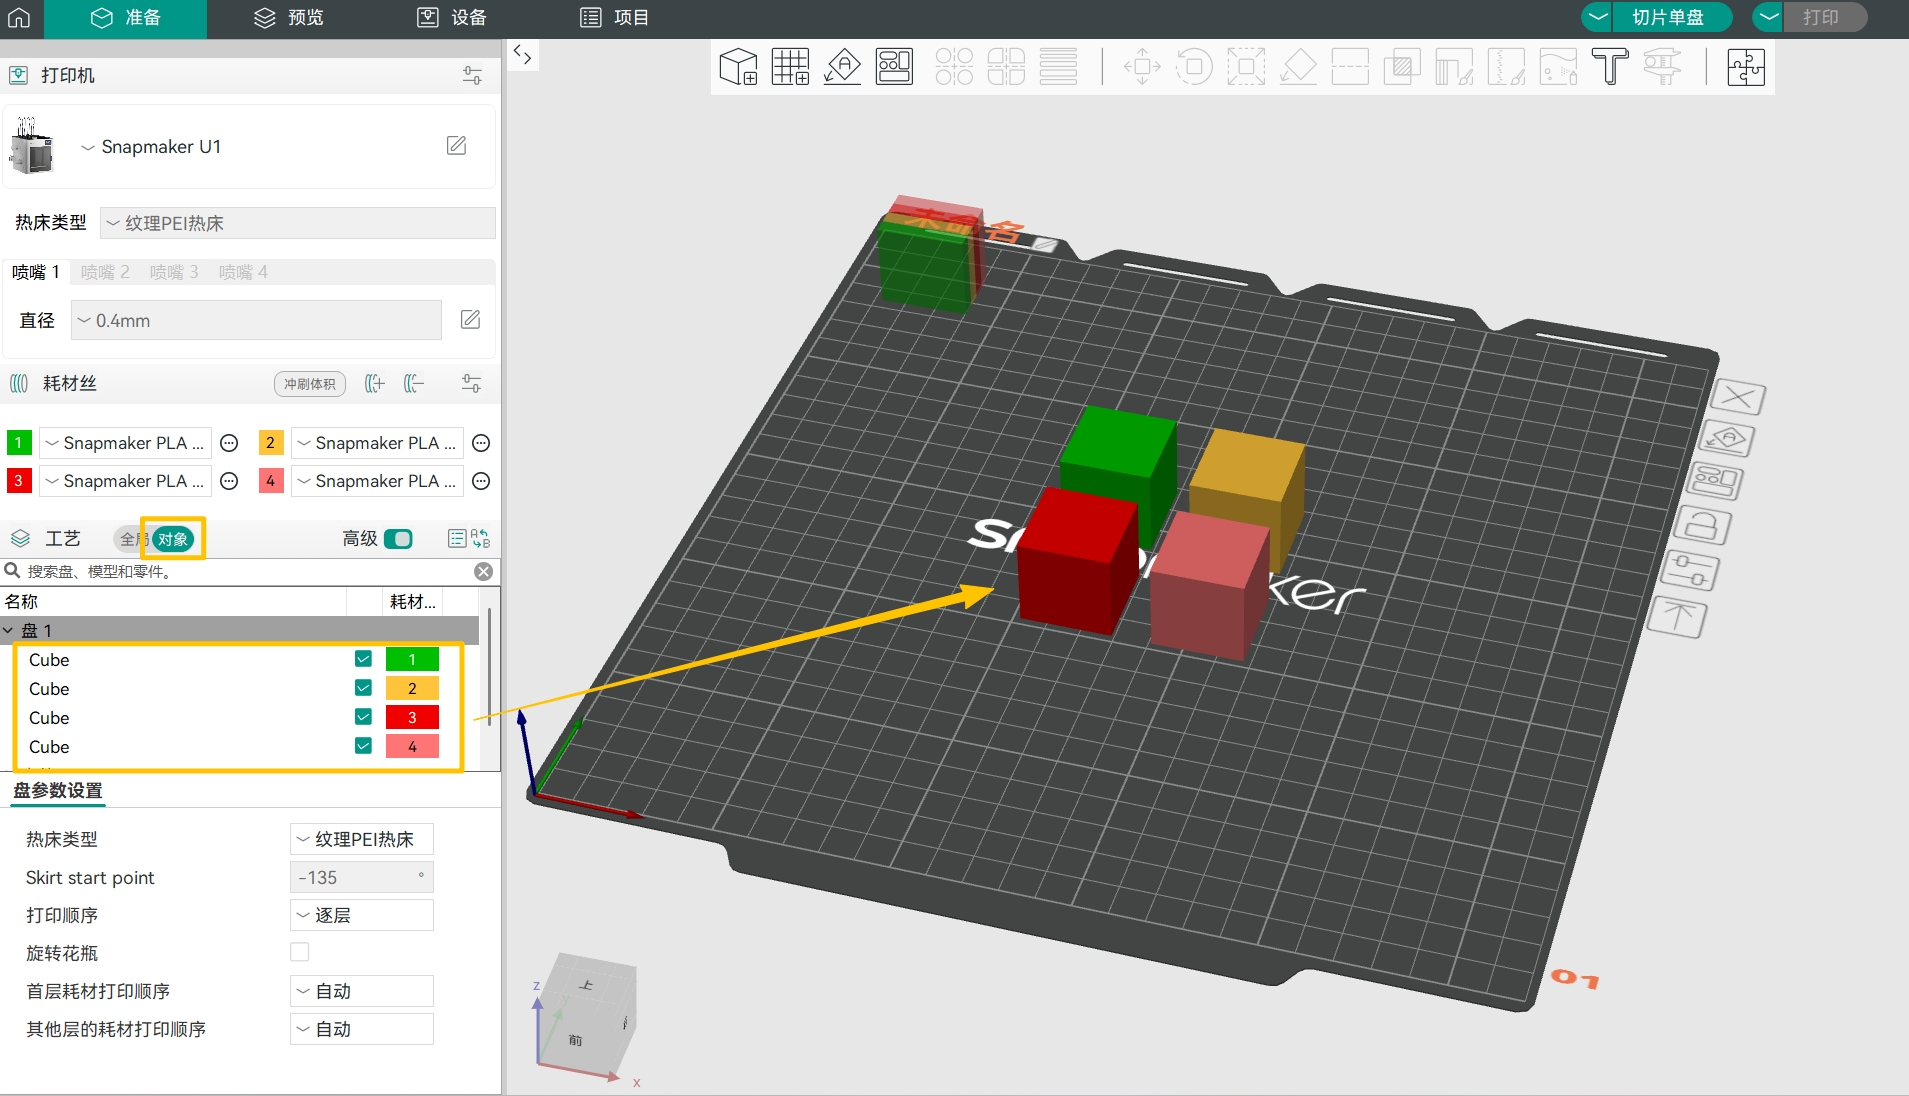Edit the Snapmaker U1 printer preset
This screenshot has width=1909, height=1096.
coord(456,146)
